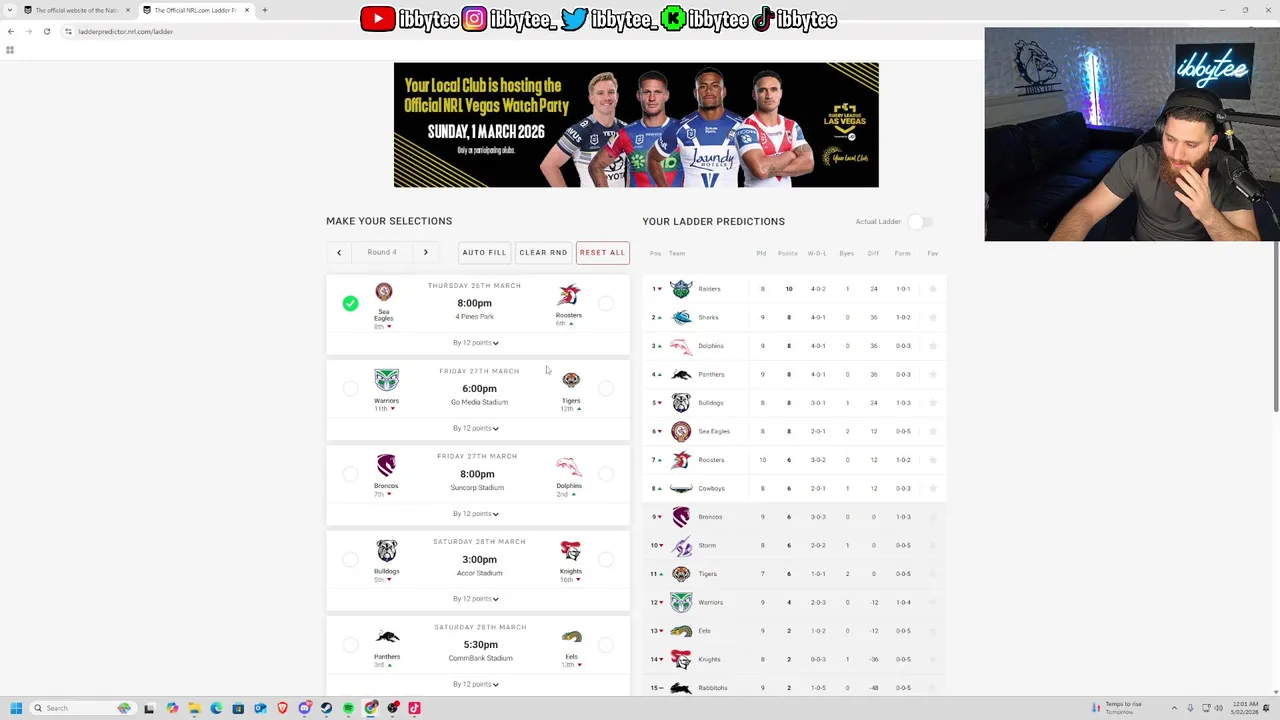Switch to the NRL Ladder Predictor tab
Viewport: 1280px width, 720px height.
[195, 10]
